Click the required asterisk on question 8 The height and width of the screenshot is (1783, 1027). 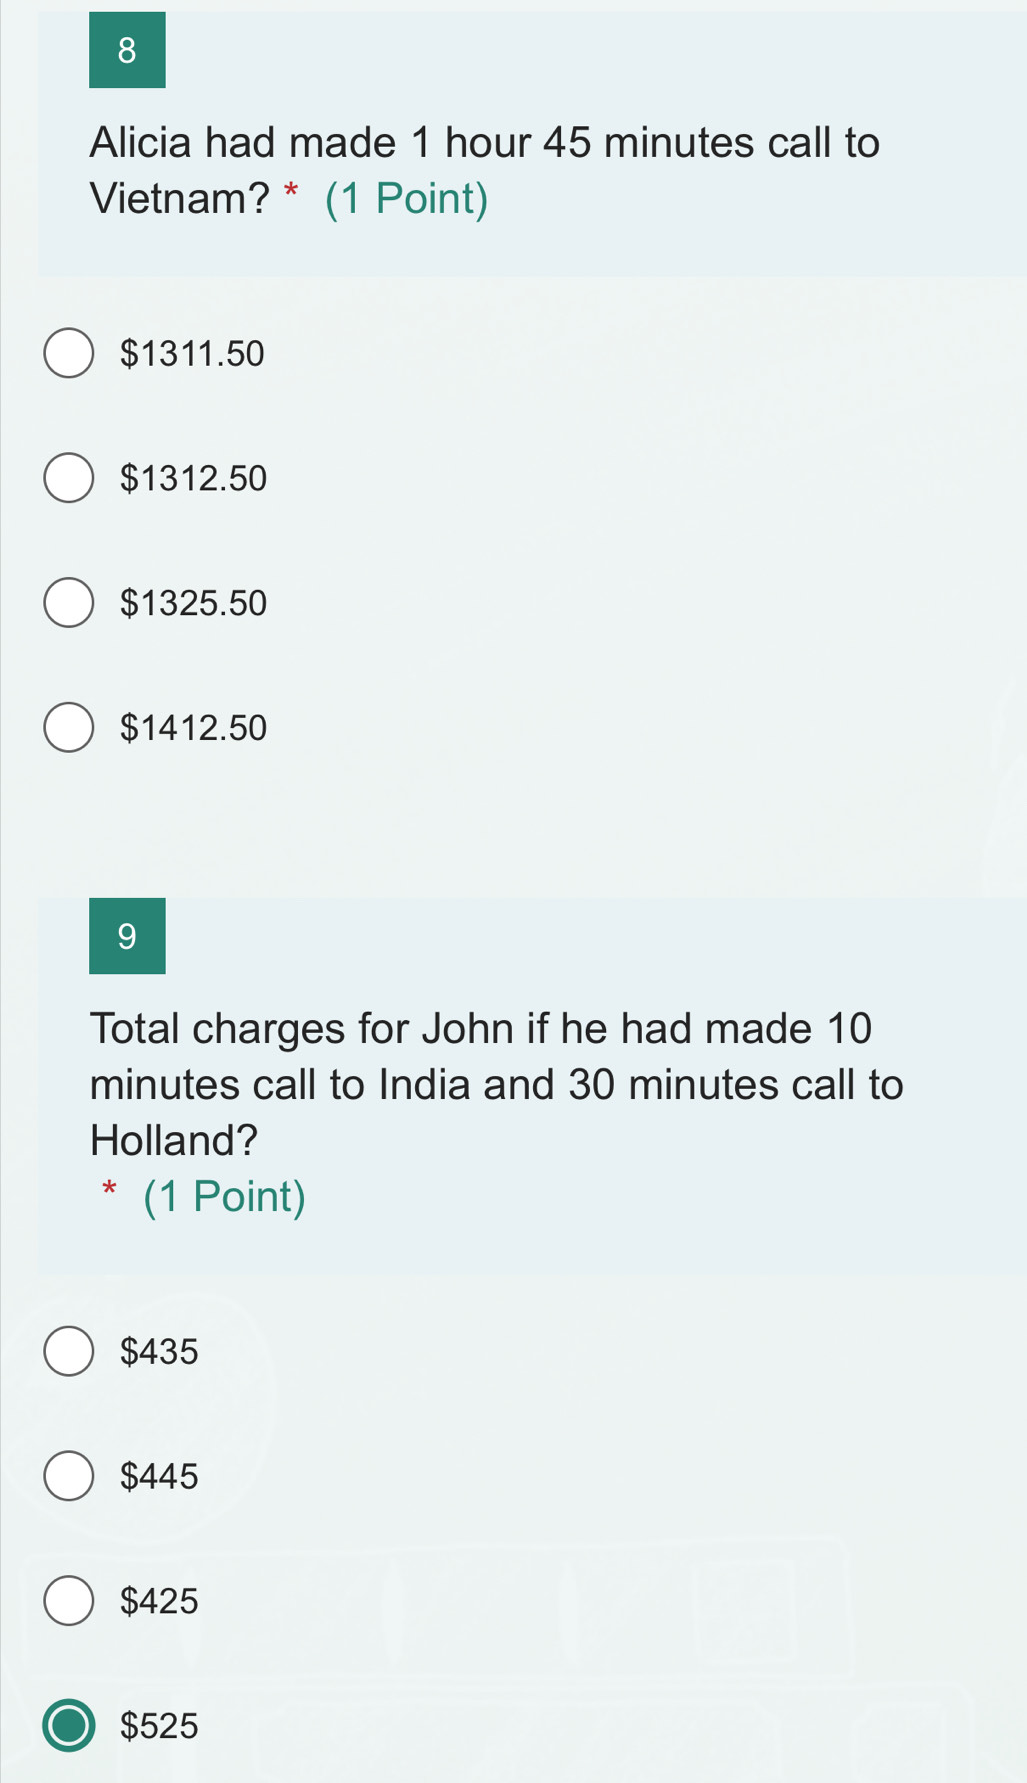[291, 192]
